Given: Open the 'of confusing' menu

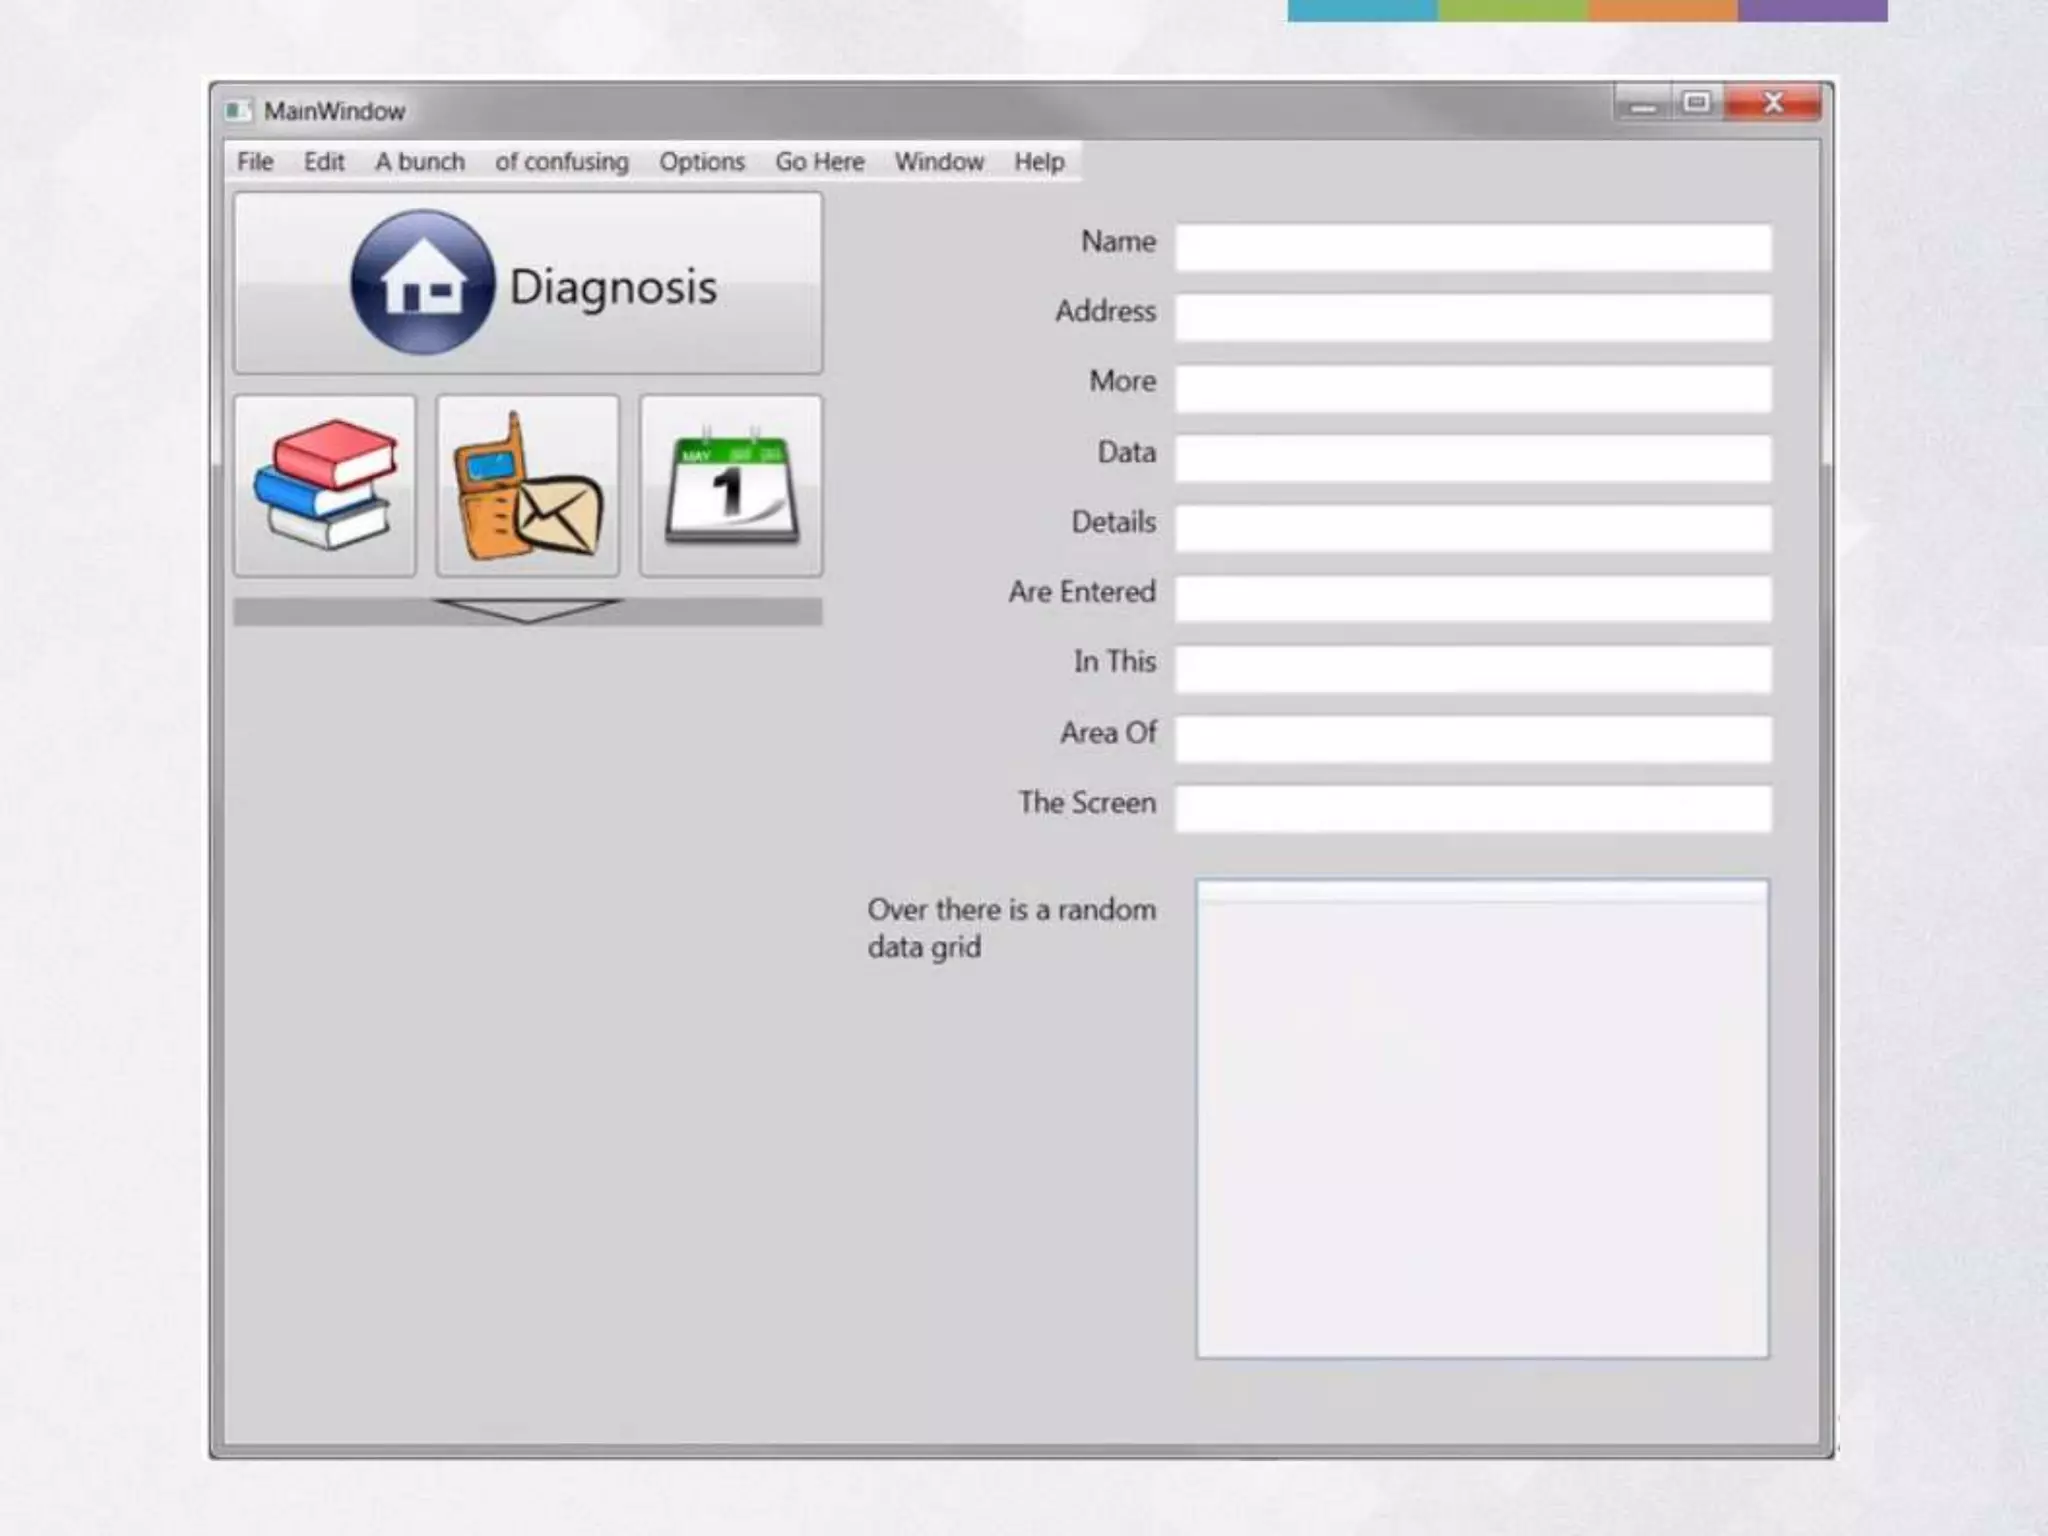Looking at the screenshot, I should [562, 162].
